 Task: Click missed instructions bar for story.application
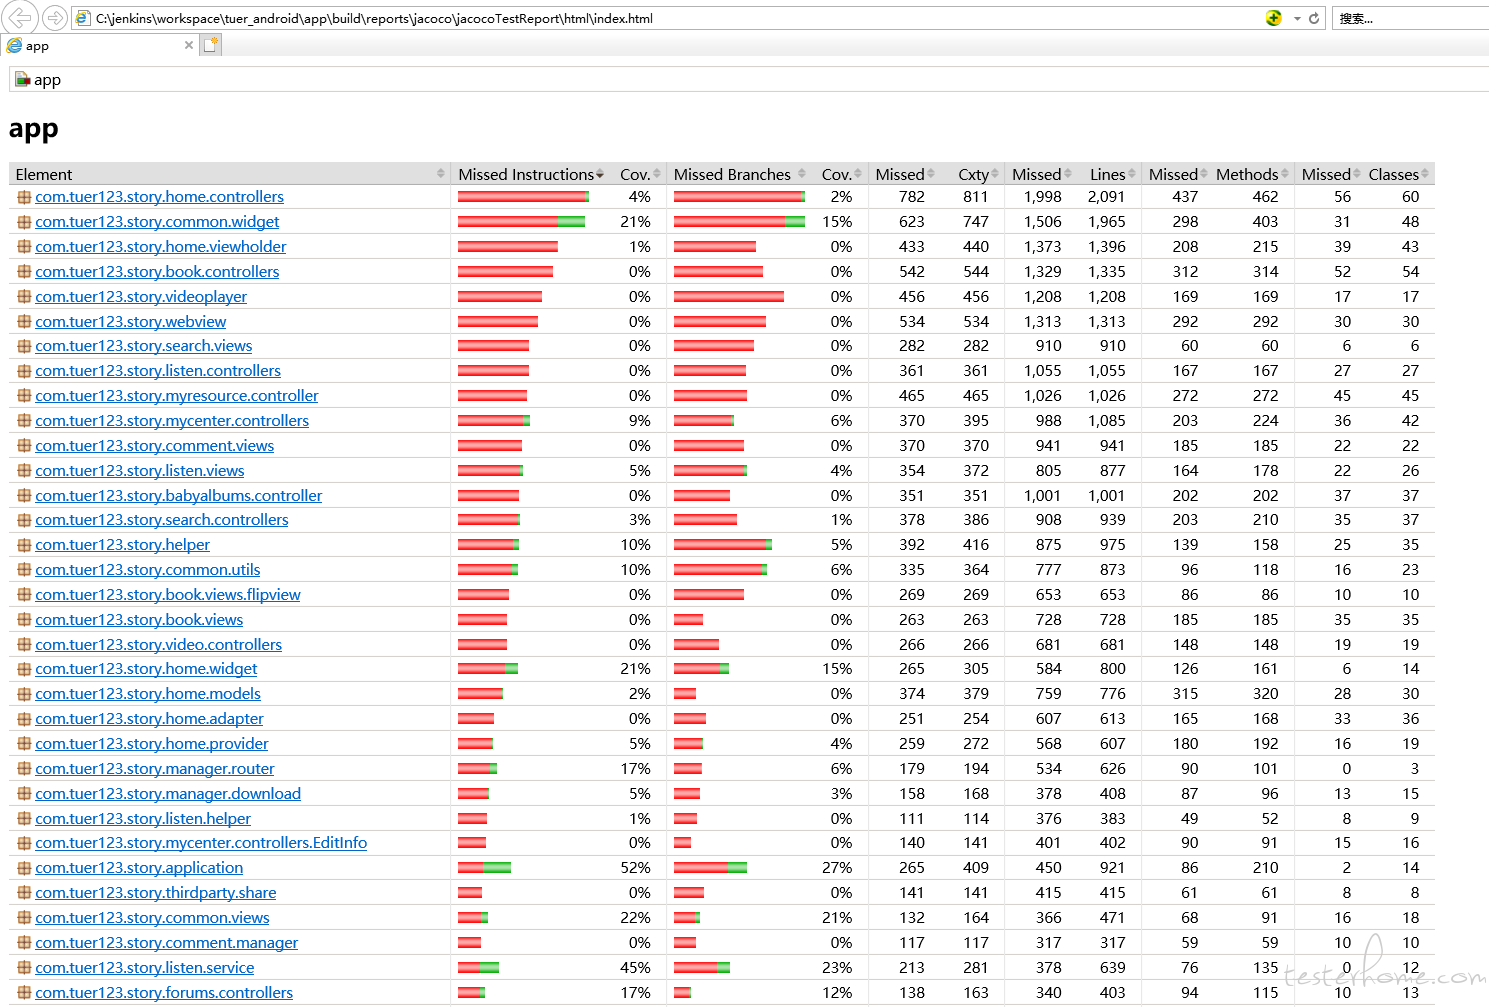point(484,868)
